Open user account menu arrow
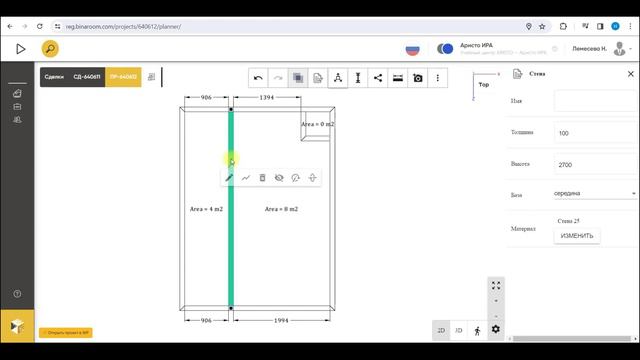This screenshot has width=640, height=360. [631, 49]
